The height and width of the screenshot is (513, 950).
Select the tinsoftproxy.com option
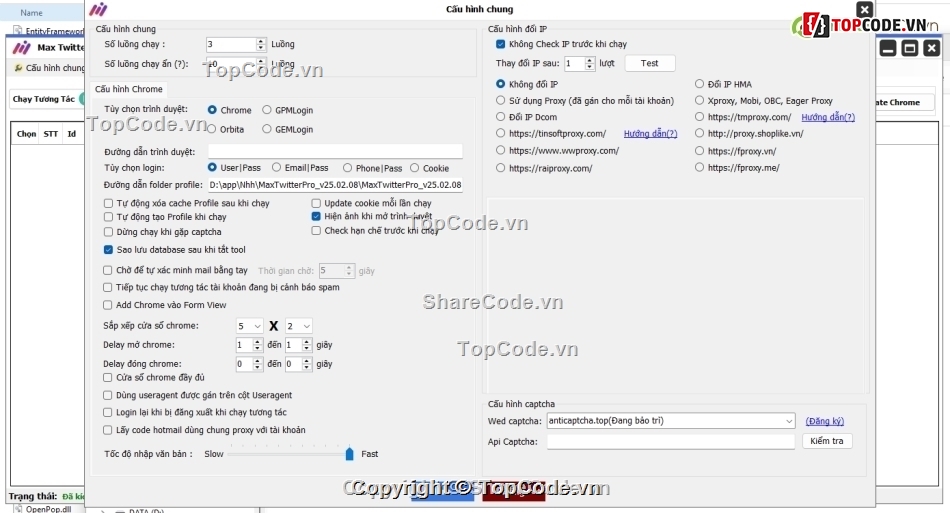point(500,133)
